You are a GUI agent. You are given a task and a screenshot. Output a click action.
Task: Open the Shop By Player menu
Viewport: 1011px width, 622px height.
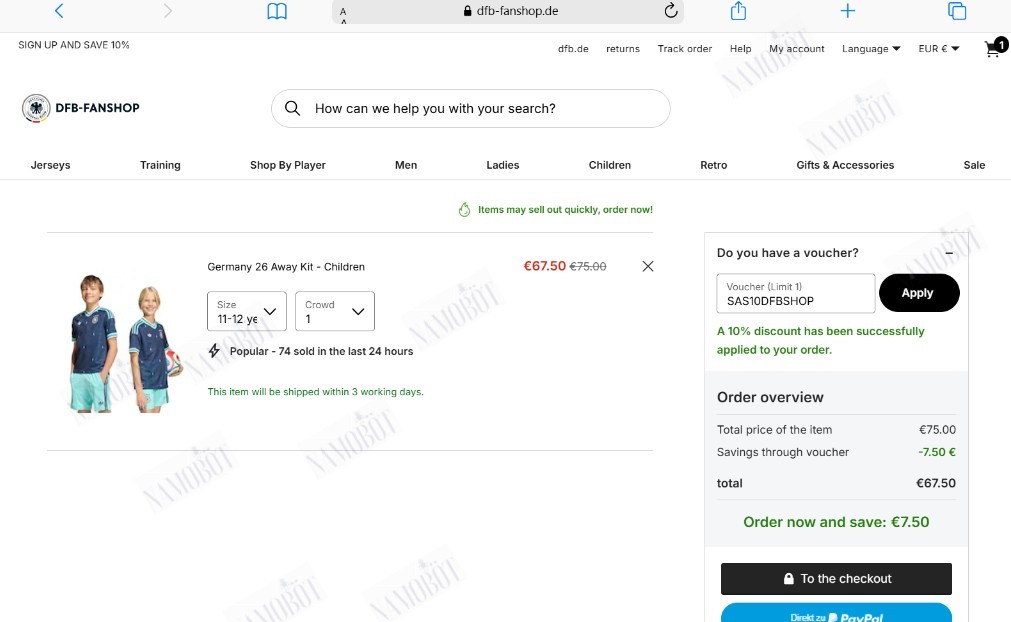[x=288, y=165]
